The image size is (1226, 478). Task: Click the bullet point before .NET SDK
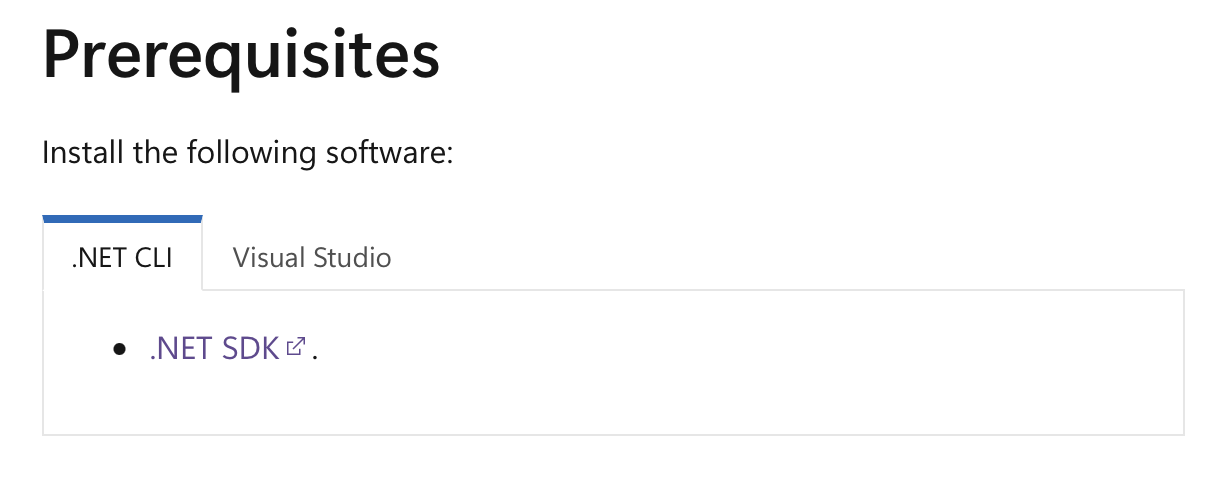coord(121,349)
